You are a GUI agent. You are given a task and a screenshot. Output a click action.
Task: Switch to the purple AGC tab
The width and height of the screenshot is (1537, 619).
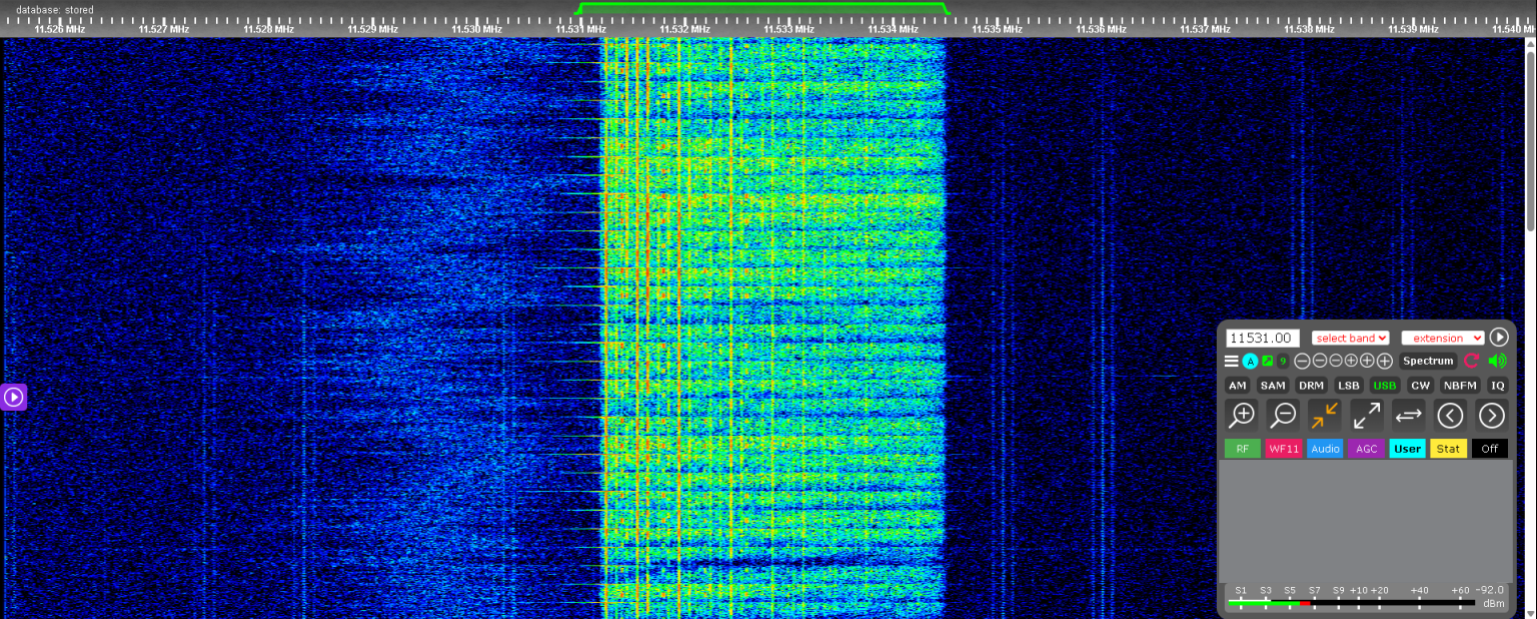(1366, 449)
